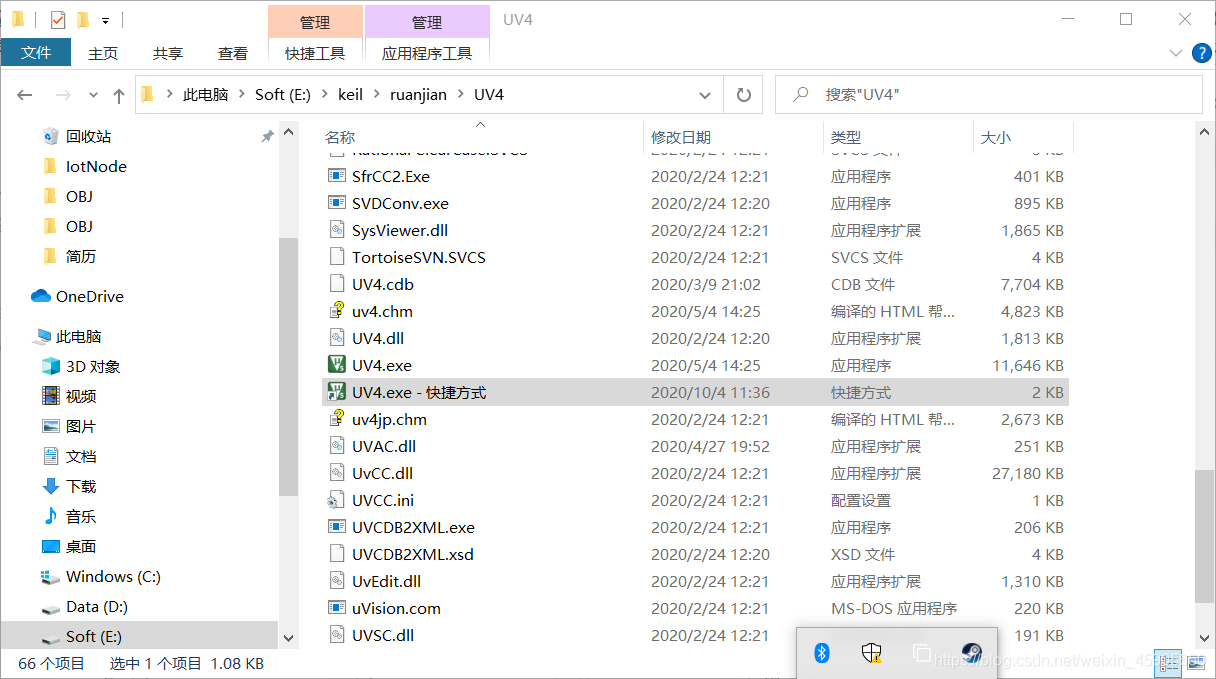Open the 文件 (File) menu

(36, 52)
